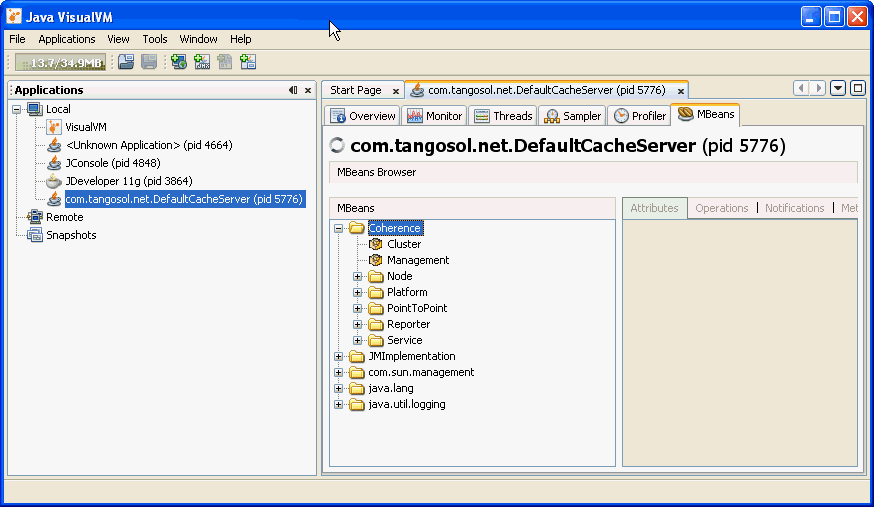Click the last toolbar icon with plus
The width and height of the screenshot is (874, 507).
click(x=248, y=62)
